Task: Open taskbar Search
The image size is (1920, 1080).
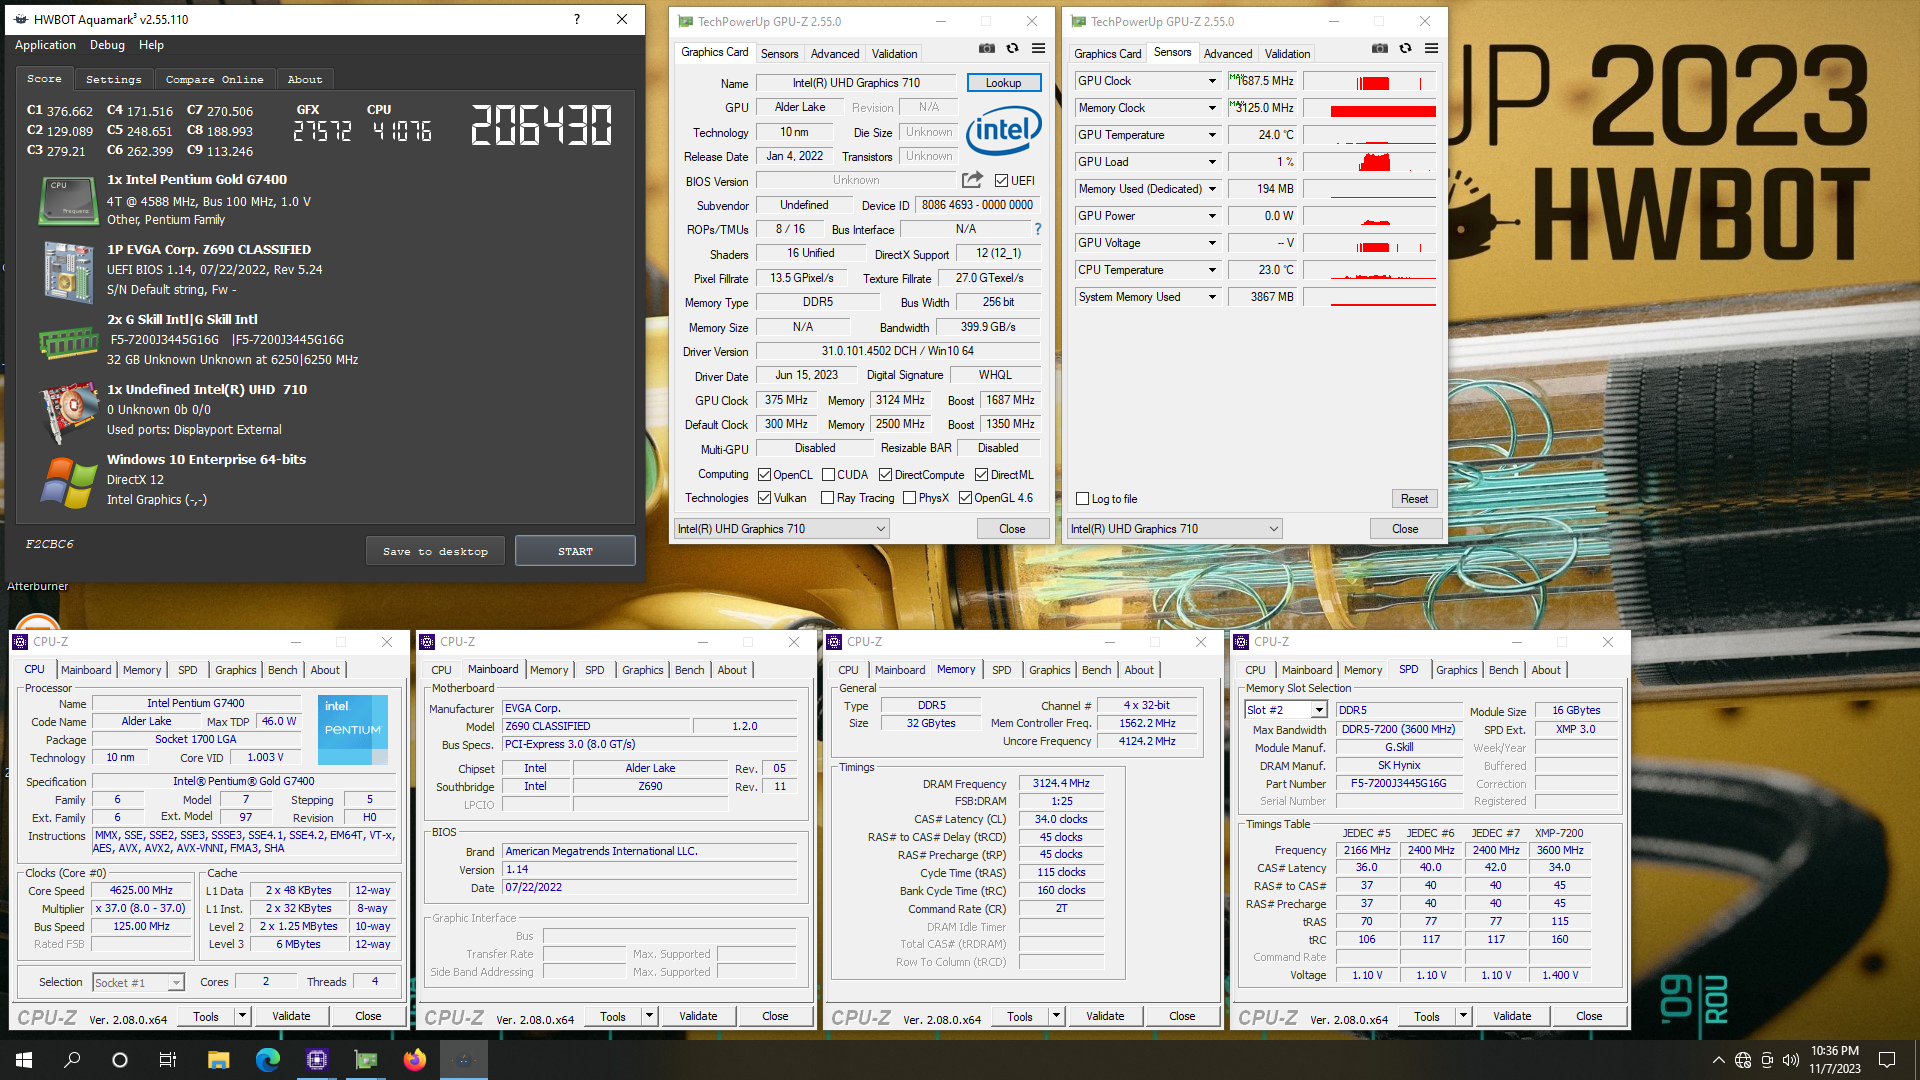Action: coord(72,1060)
